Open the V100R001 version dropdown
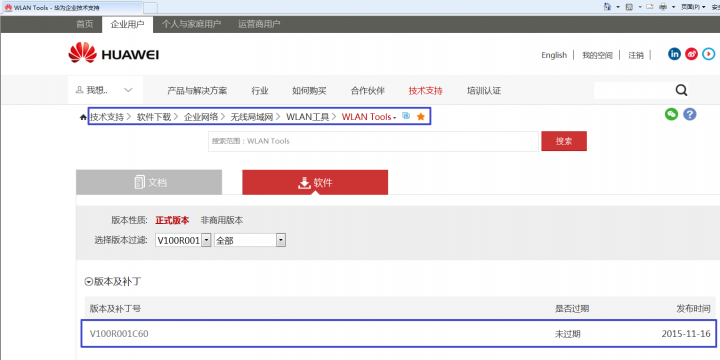 [x=183, y=240]
